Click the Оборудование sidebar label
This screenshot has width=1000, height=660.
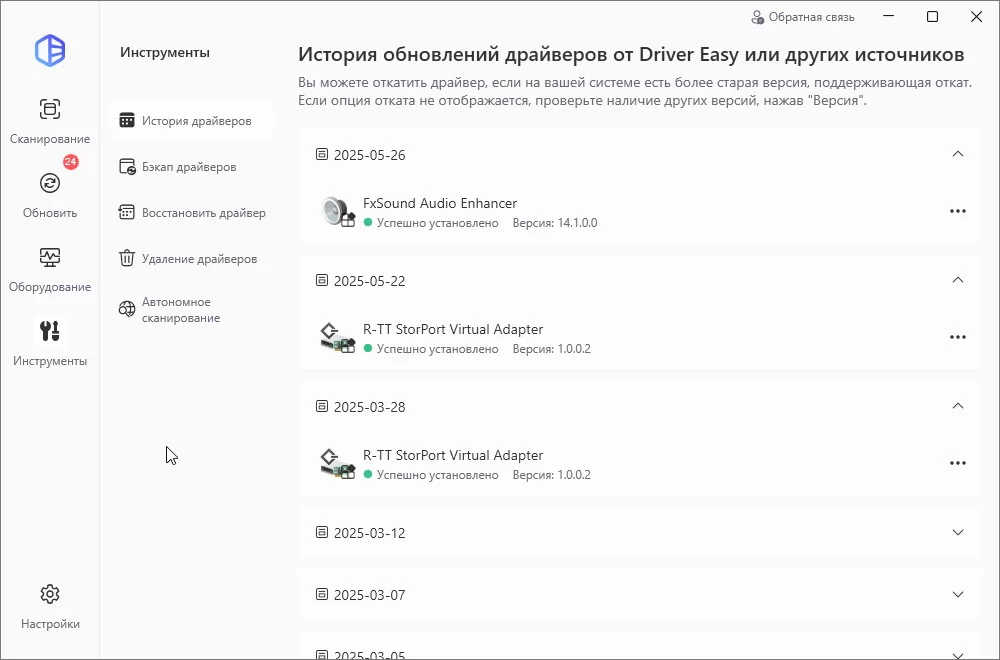(x=50, y=286)
